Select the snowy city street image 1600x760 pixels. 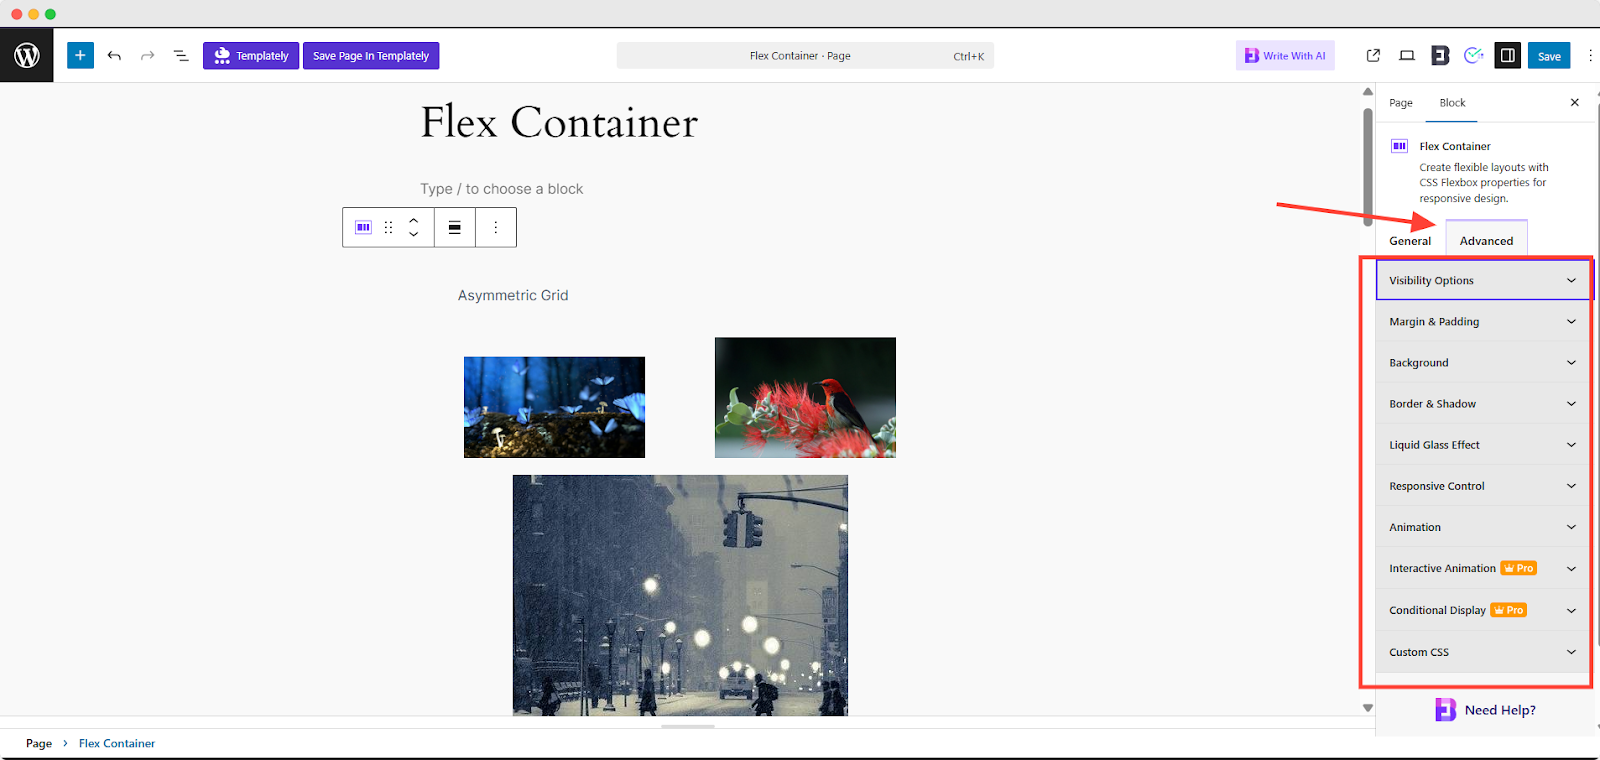click(680, 595)
